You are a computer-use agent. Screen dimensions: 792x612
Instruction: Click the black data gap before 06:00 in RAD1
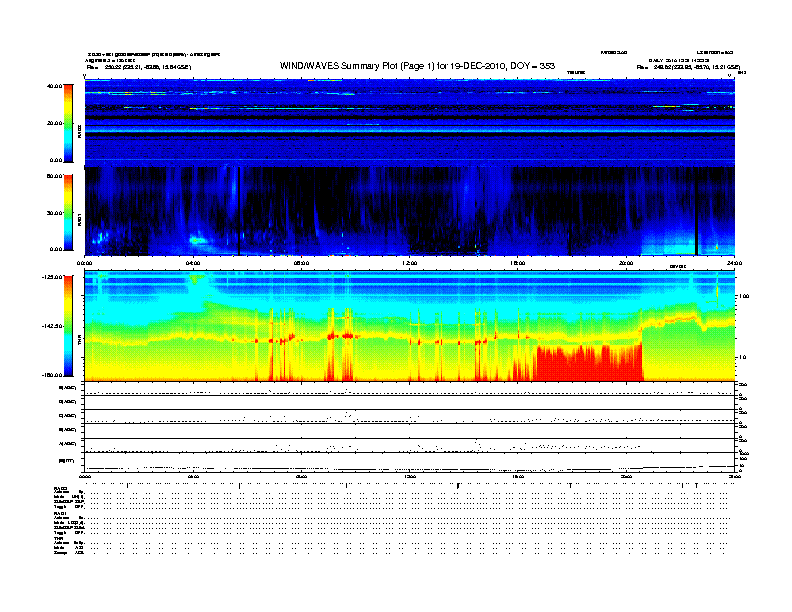pyautogui.click(x=239, y=211)
